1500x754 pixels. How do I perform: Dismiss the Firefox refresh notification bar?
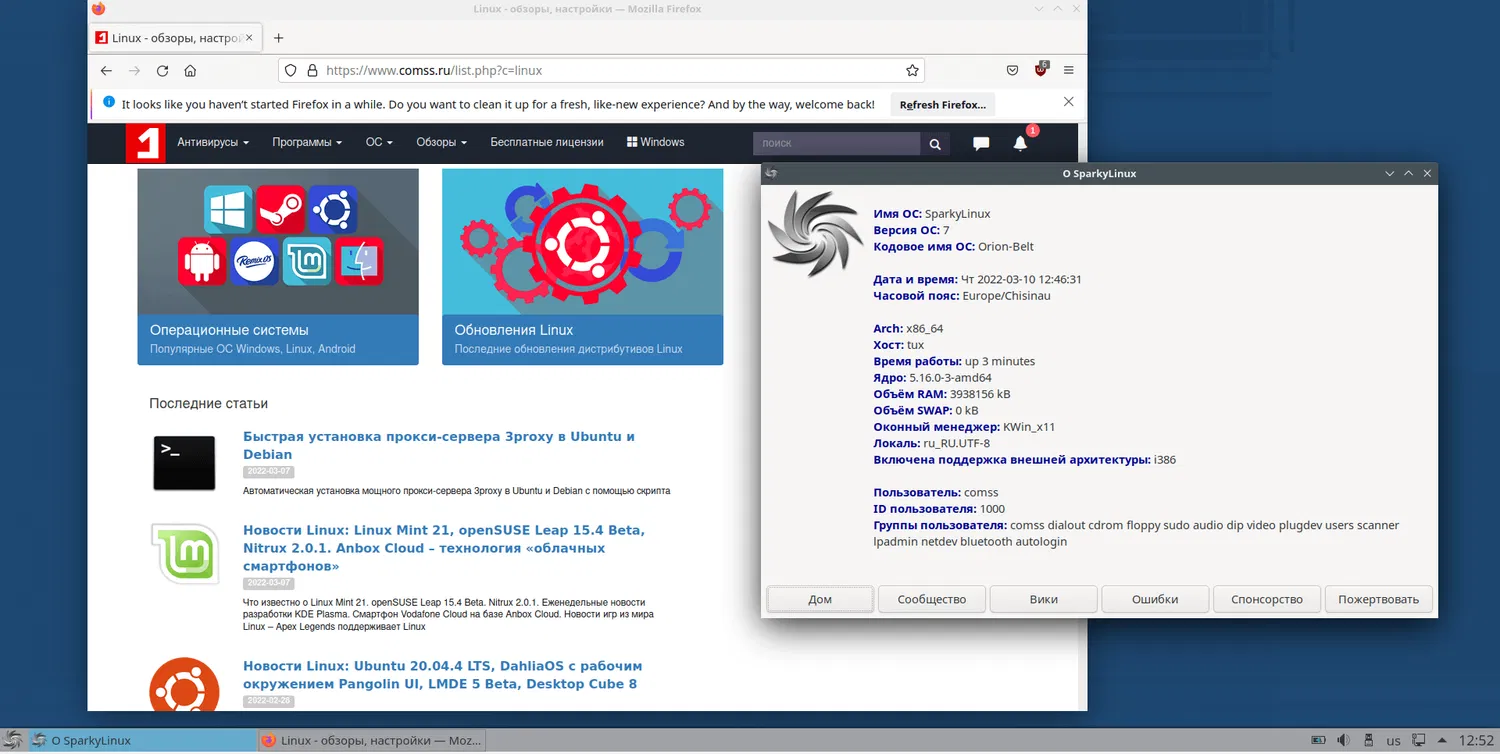pos(1069,102)
